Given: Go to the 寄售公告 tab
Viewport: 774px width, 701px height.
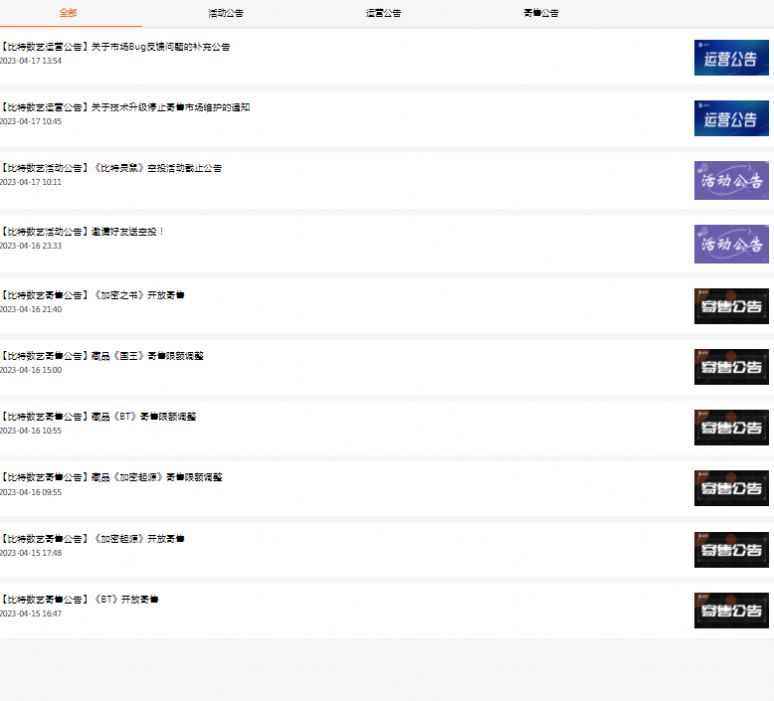Looking at the screenshot, I should (541, 13).
